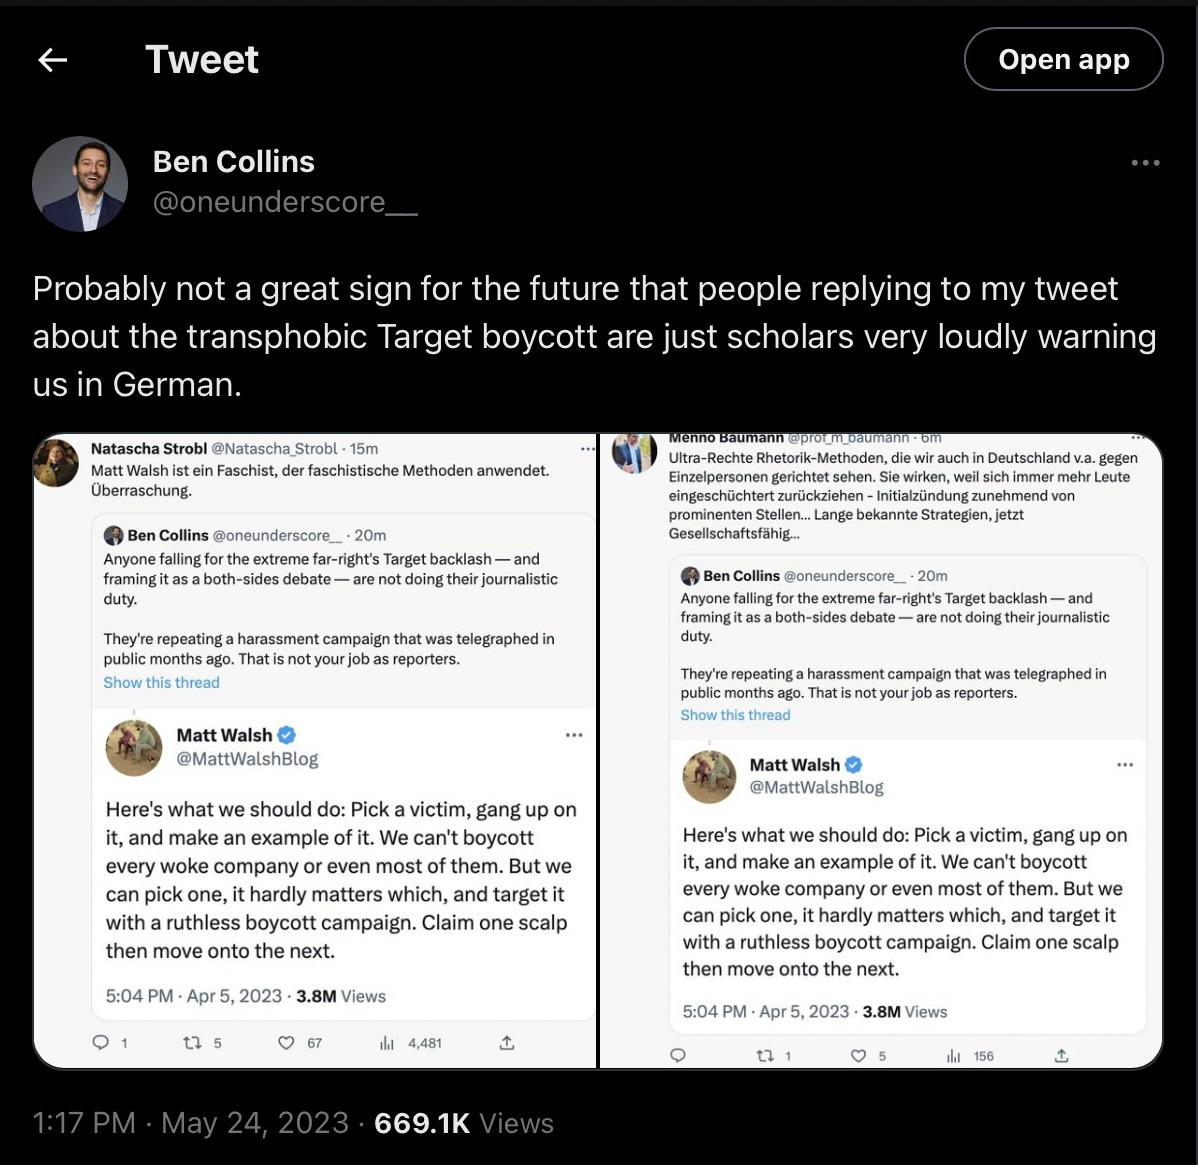
Task: Open Ben Collins's profile avatar
Action: pos(80,184)
